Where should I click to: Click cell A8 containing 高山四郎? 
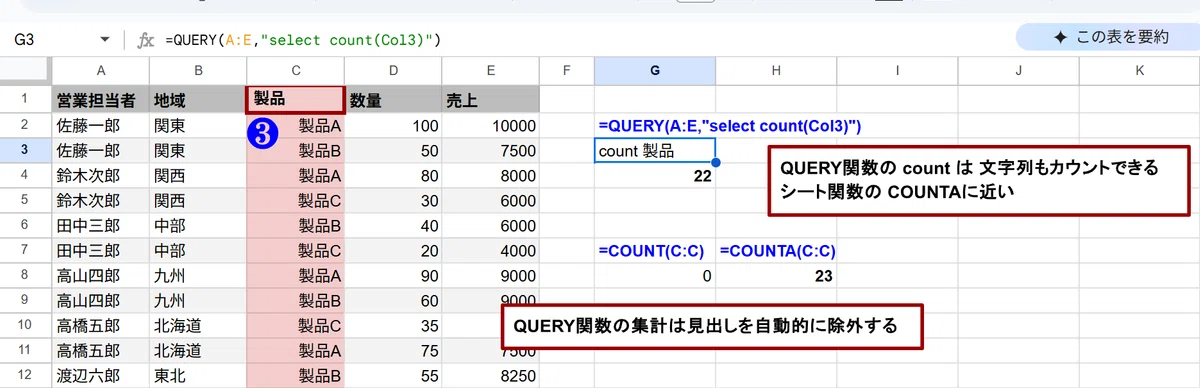100,276
